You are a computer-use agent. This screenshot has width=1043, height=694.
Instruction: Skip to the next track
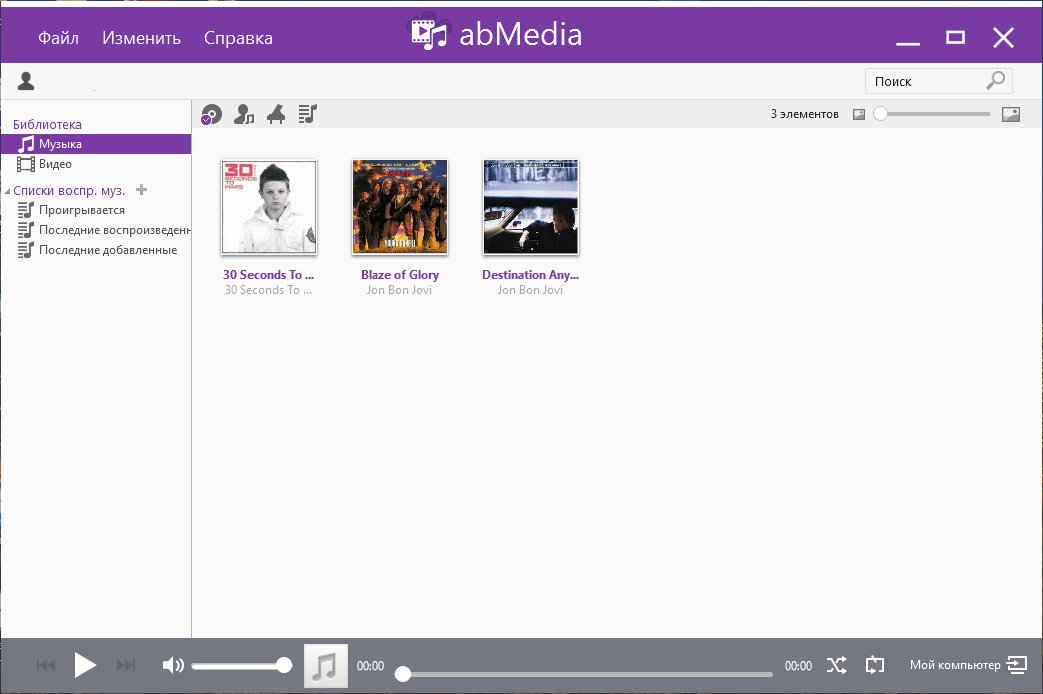[126, 665]
